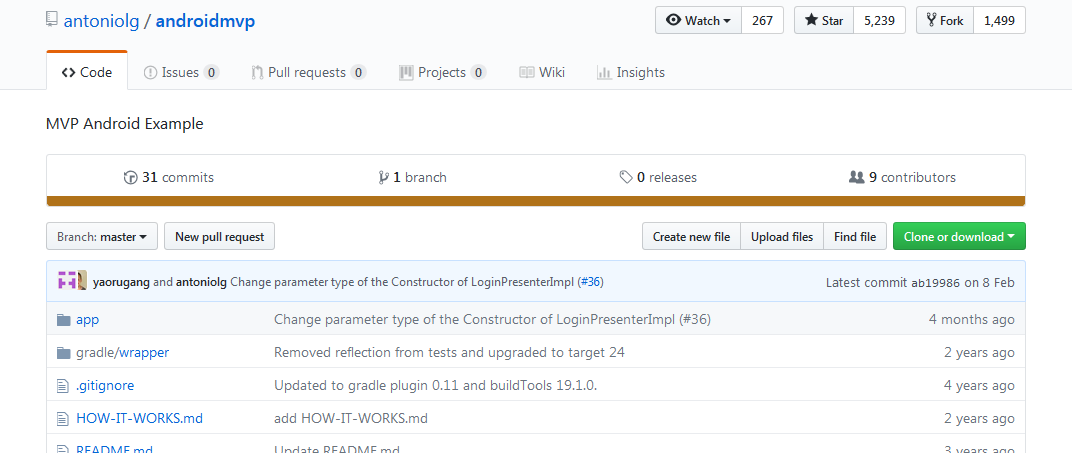
Task: Open the app row commit message about LoginPresenterImpl
Action: (492, 319)
